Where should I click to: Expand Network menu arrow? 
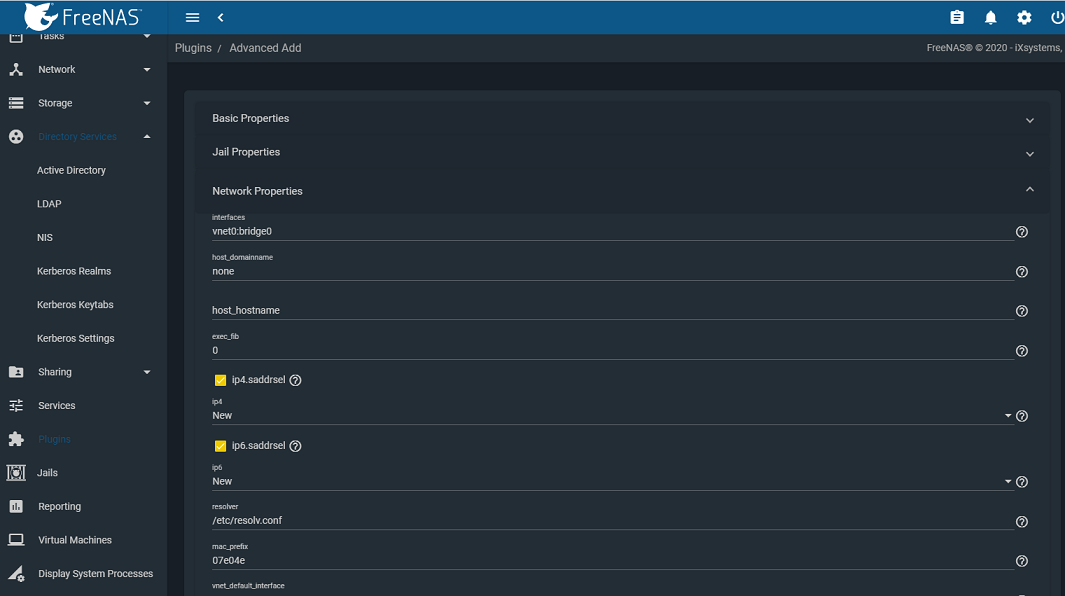point(147,69)
